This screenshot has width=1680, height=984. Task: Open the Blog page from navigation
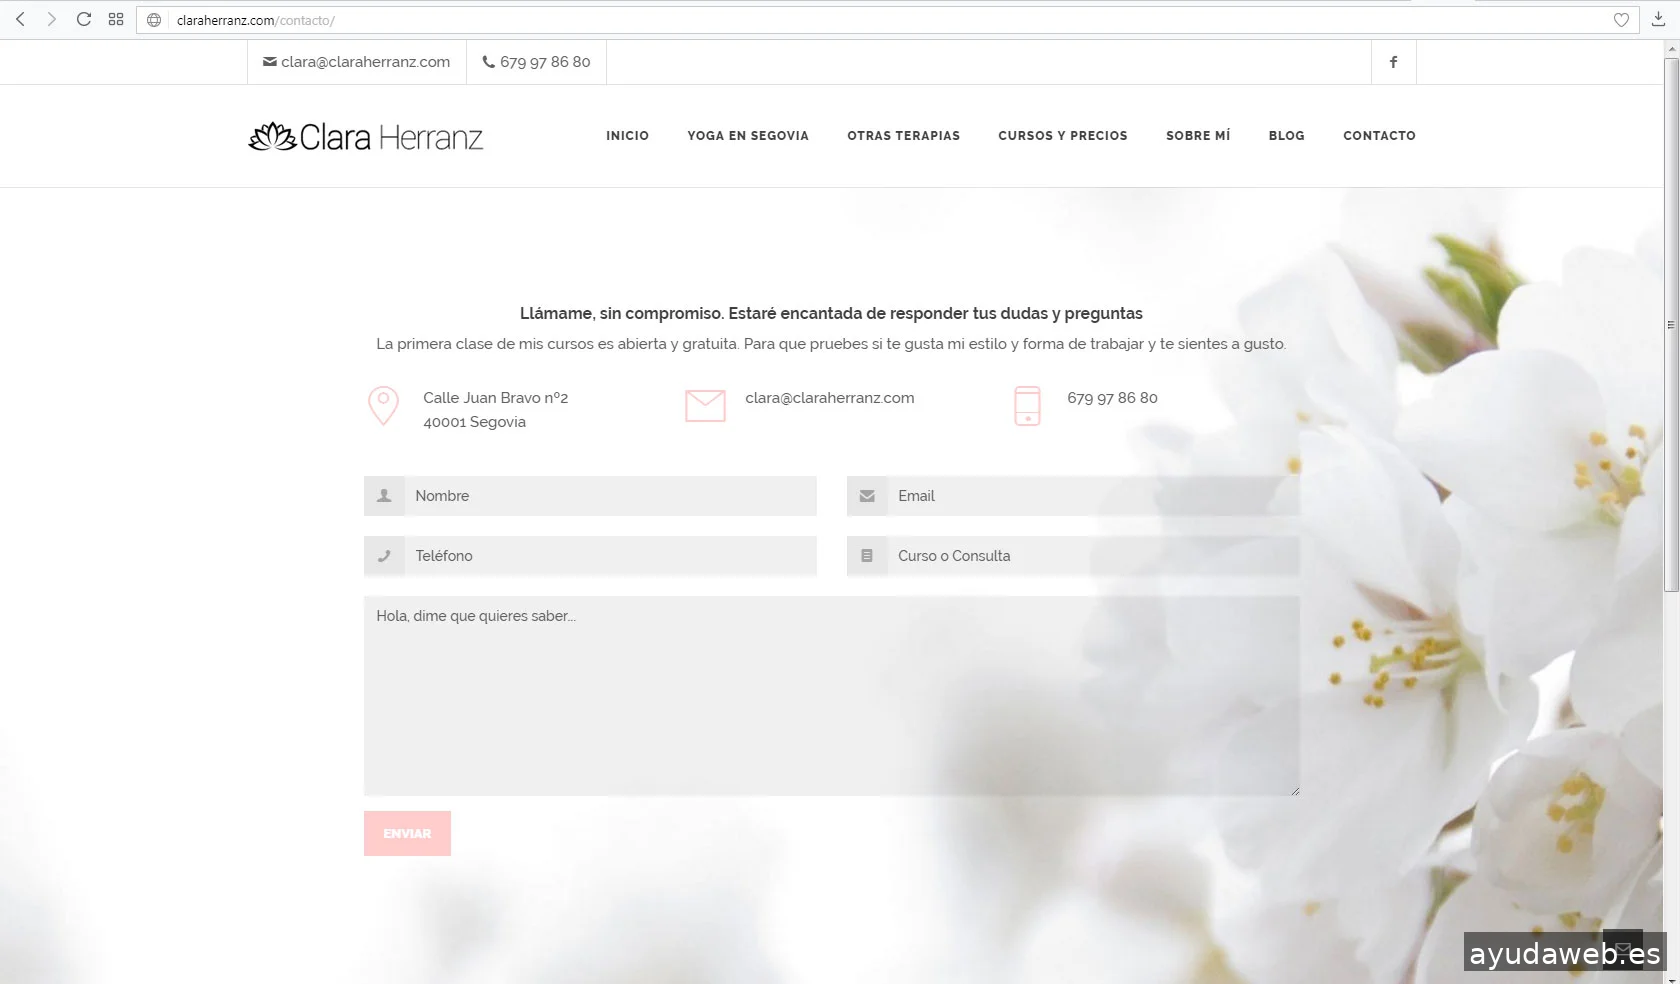click(x=1286, y=136)
